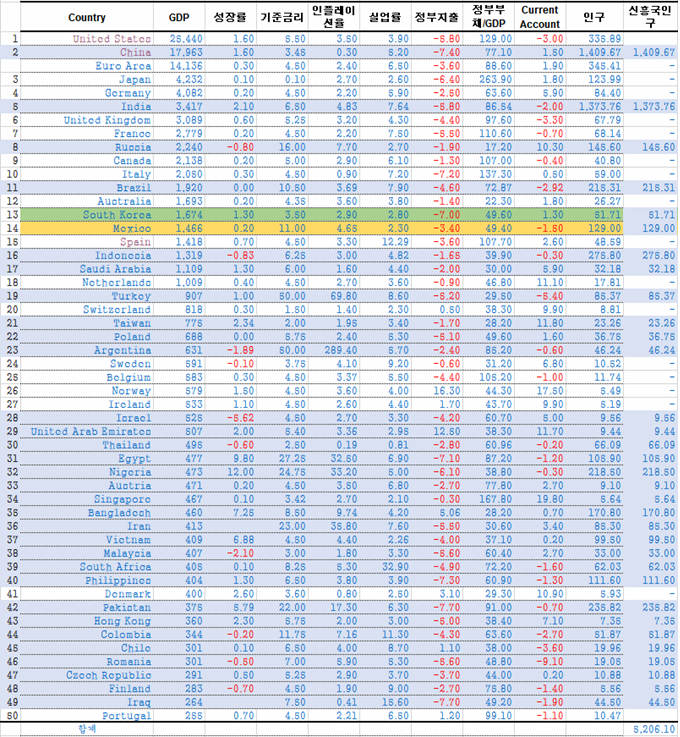Select row number 13 cell
The height and width of the screenshot is (737, 680).
[10, 215]
